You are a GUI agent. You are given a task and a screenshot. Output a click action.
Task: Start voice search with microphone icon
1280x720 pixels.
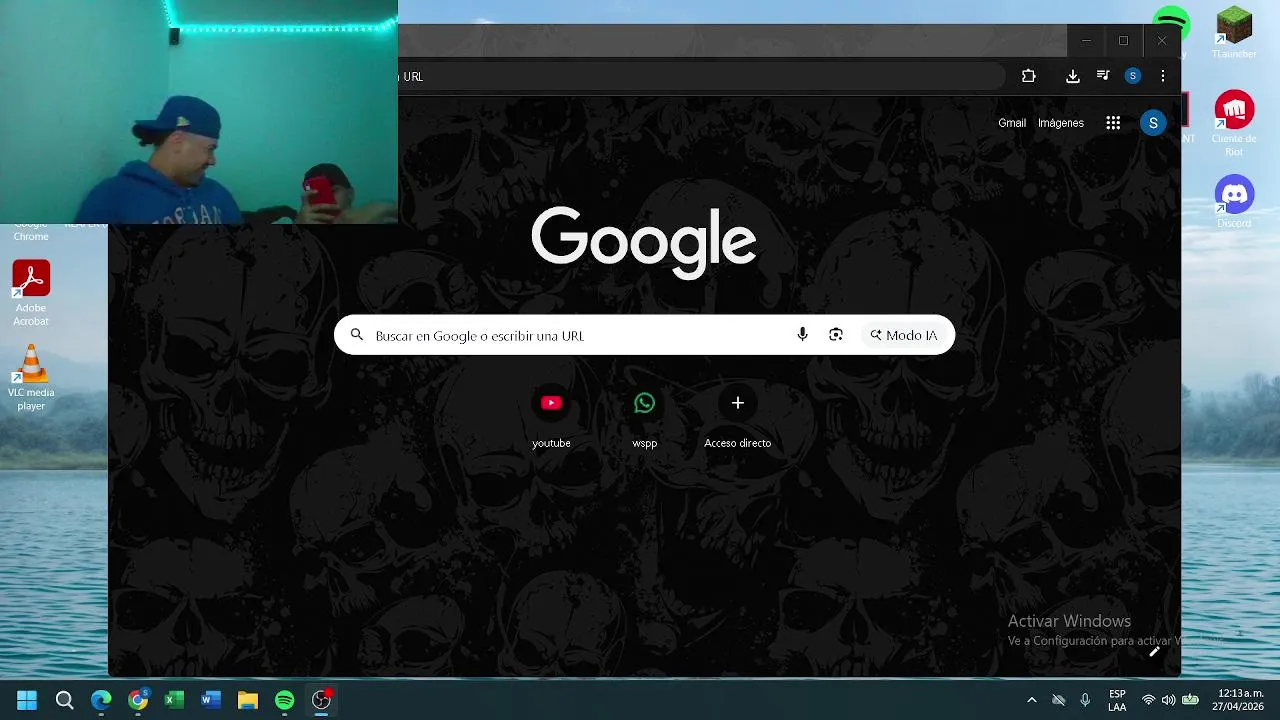pyautogui.click(x=802, y=335)
